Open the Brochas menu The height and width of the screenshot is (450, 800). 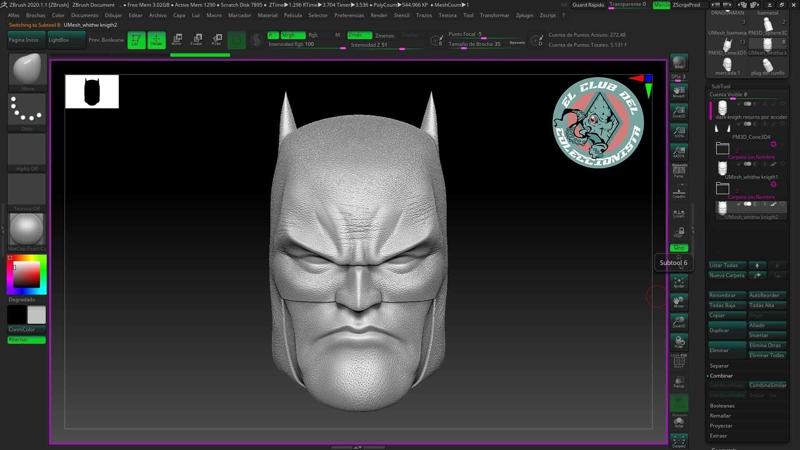pyautogui.click(x=36, y=15)
